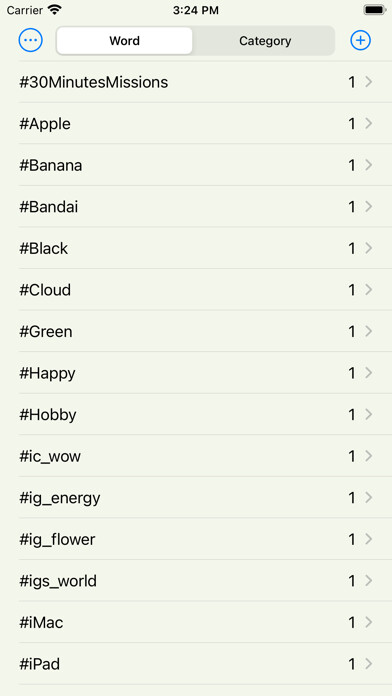Switch to the Word segment
The width and height of the screenshot is (392, 696).
click(x=124, y=41)
